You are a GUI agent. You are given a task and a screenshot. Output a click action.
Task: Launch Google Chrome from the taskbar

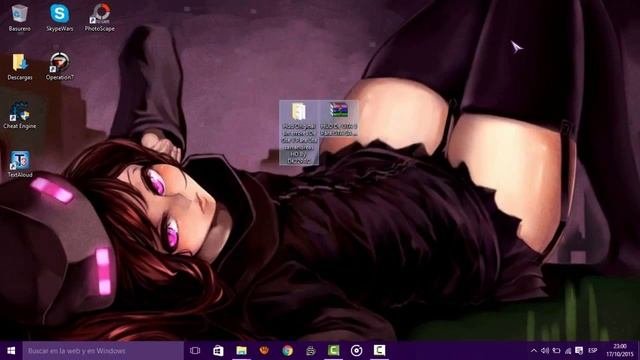click(x=287, y=351)
